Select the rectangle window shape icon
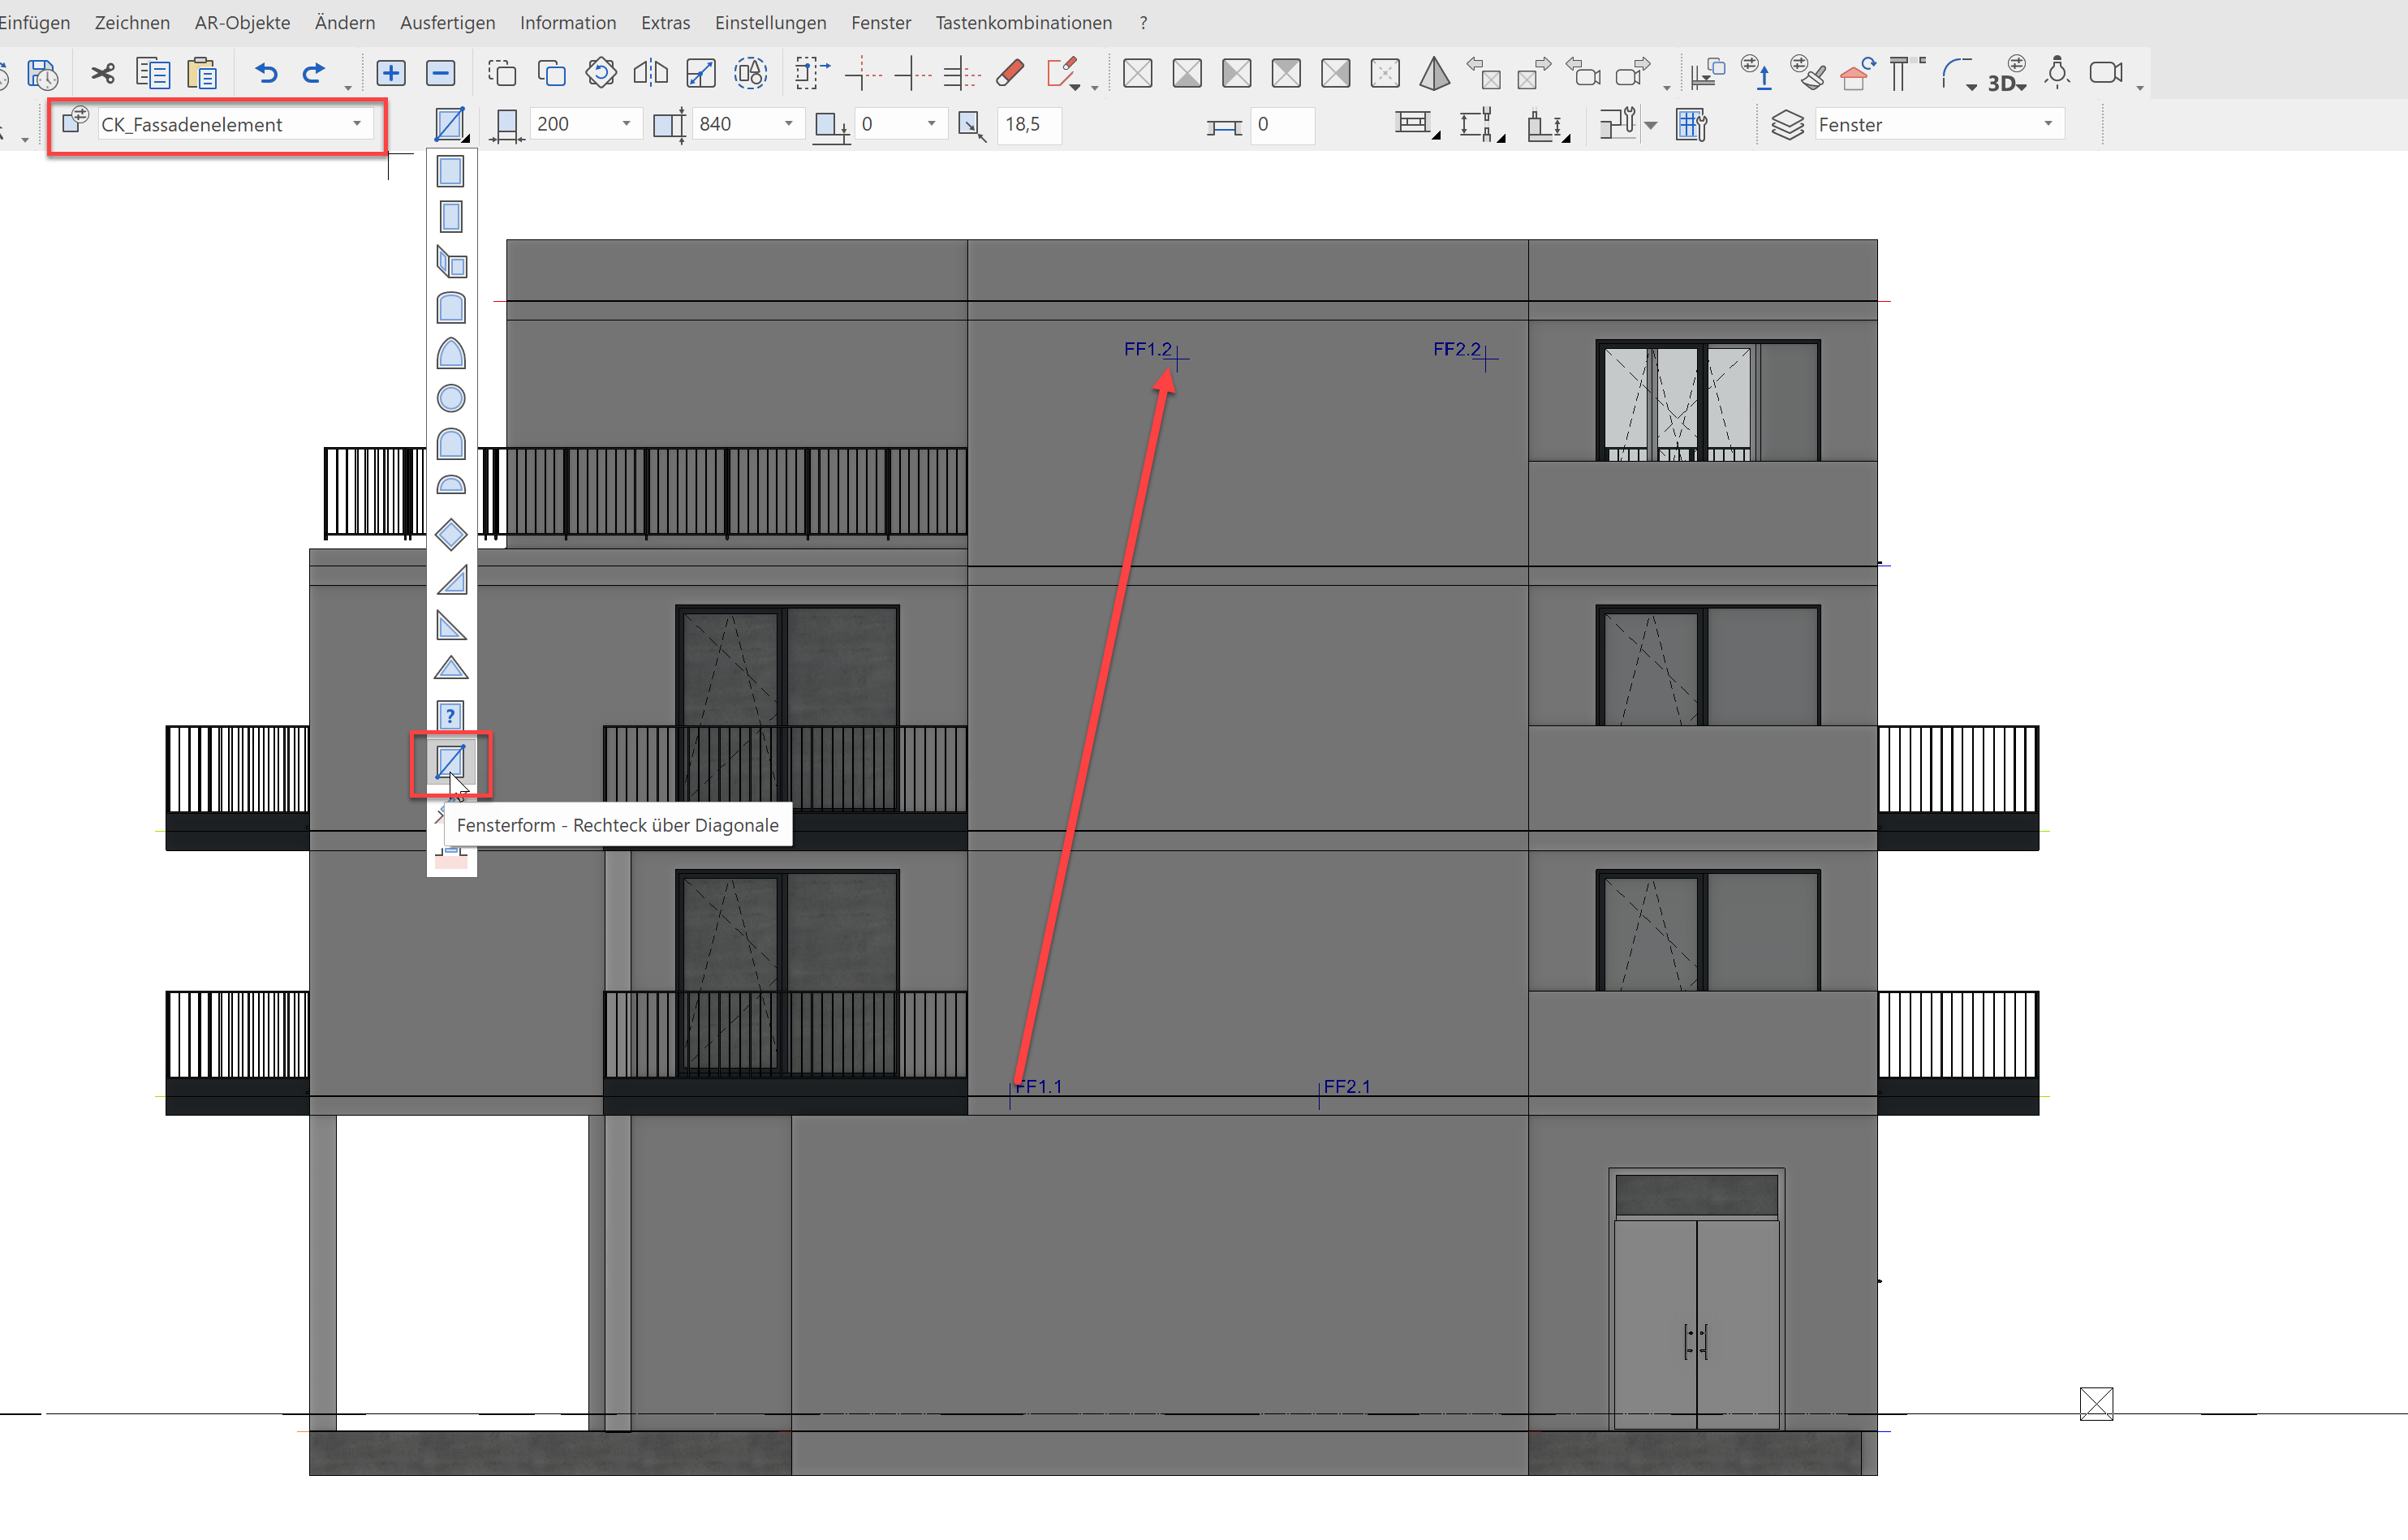2408x1540 pixels. click(x=450, y=172)
